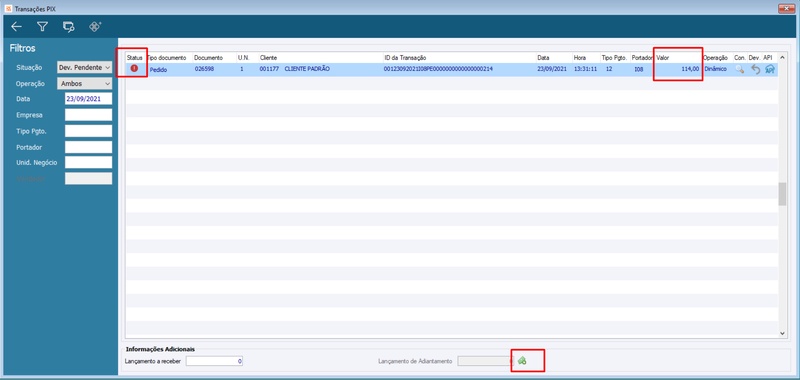Open the Situação dropdown
Viewport: 800px width, 380px height.
click(85, 67)
